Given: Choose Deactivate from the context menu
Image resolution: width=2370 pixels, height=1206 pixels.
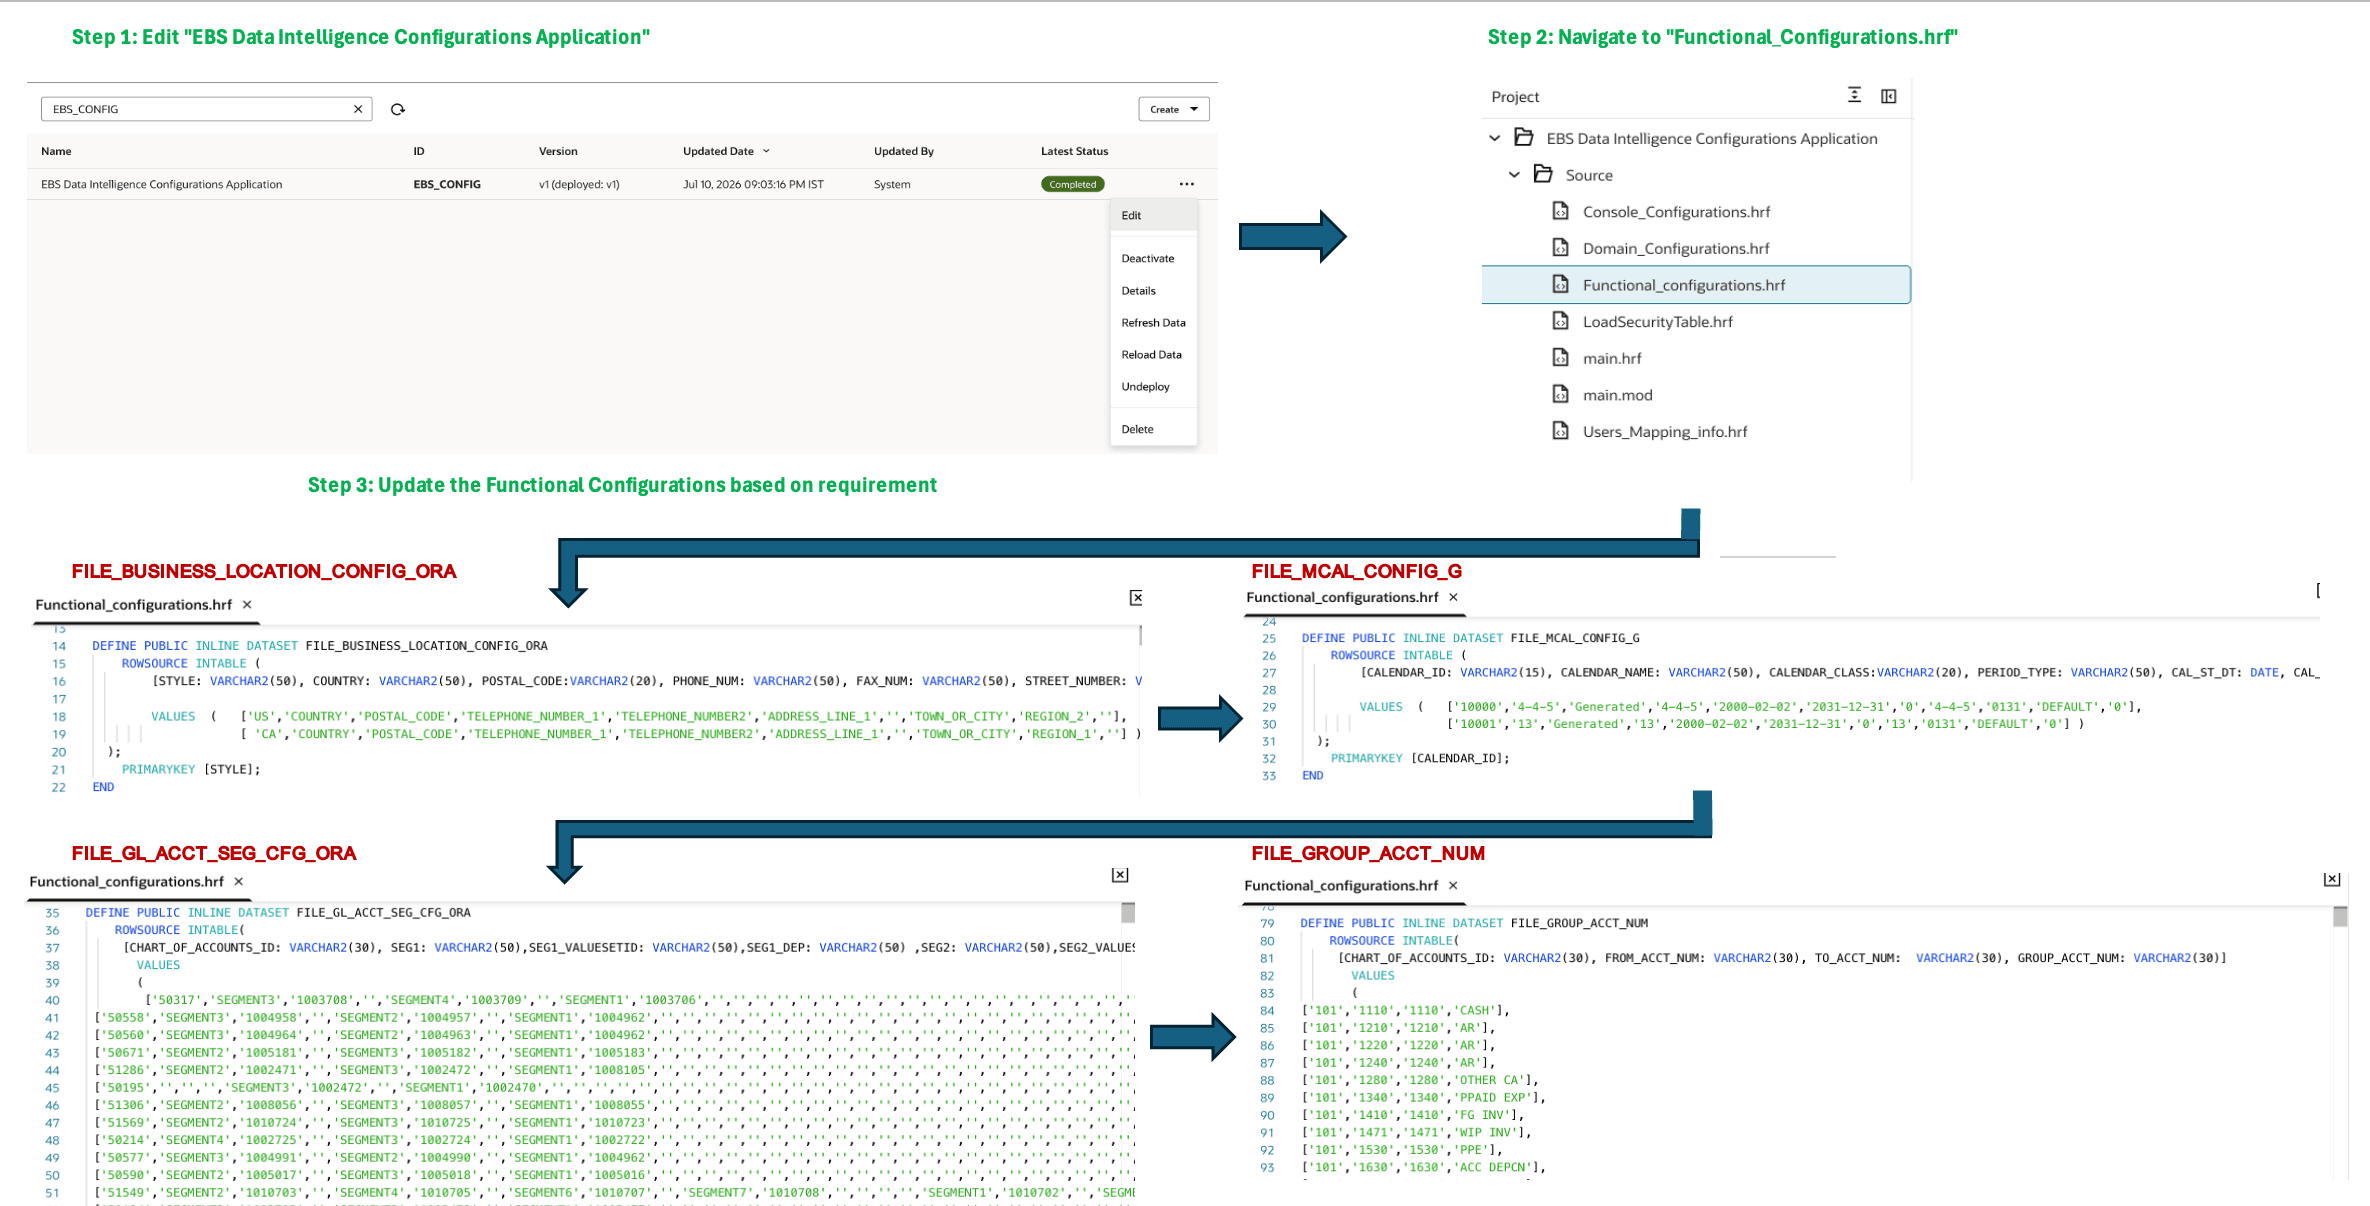Looking at the screenshot, I should (1147, 258).
